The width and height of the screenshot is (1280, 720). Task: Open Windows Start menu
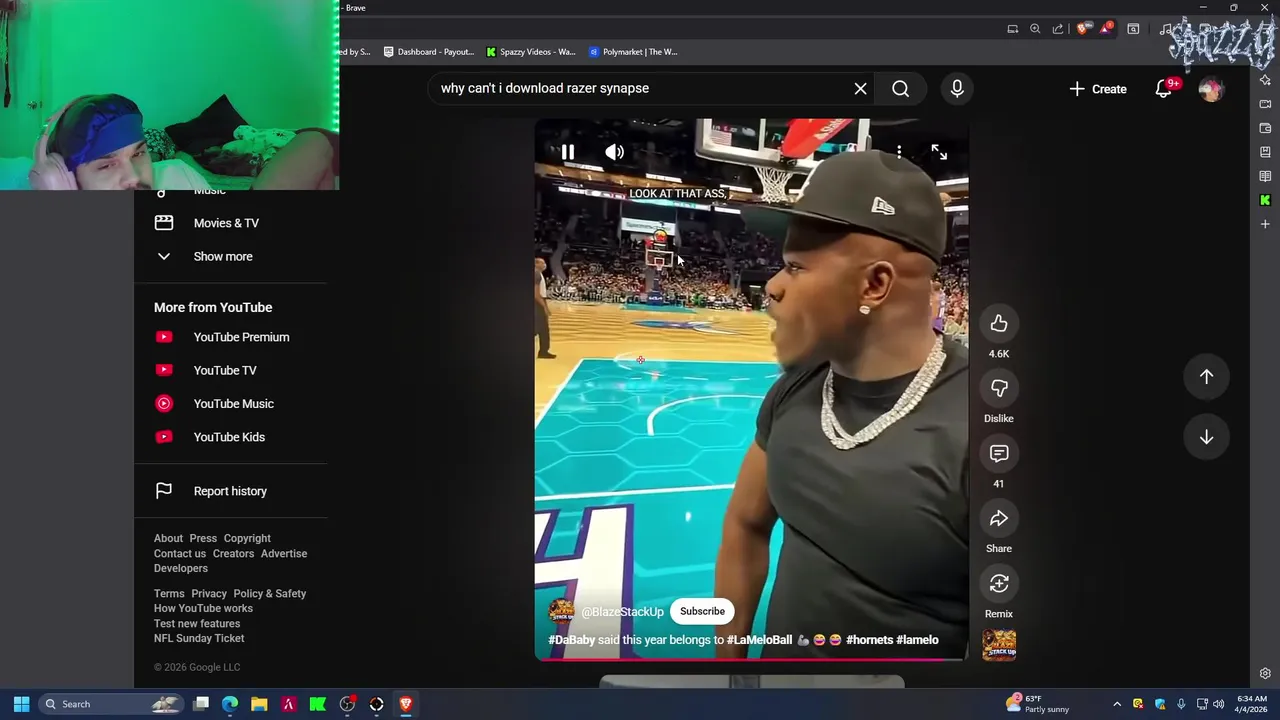click(21, 704)
